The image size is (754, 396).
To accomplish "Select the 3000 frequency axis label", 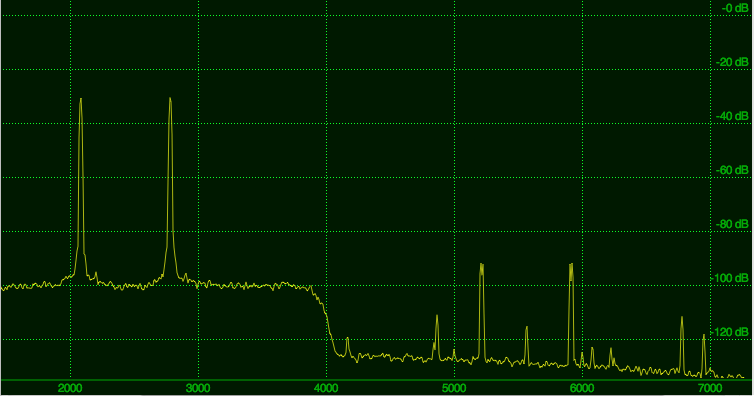I will pyautogui.click(x=198, y=388).
